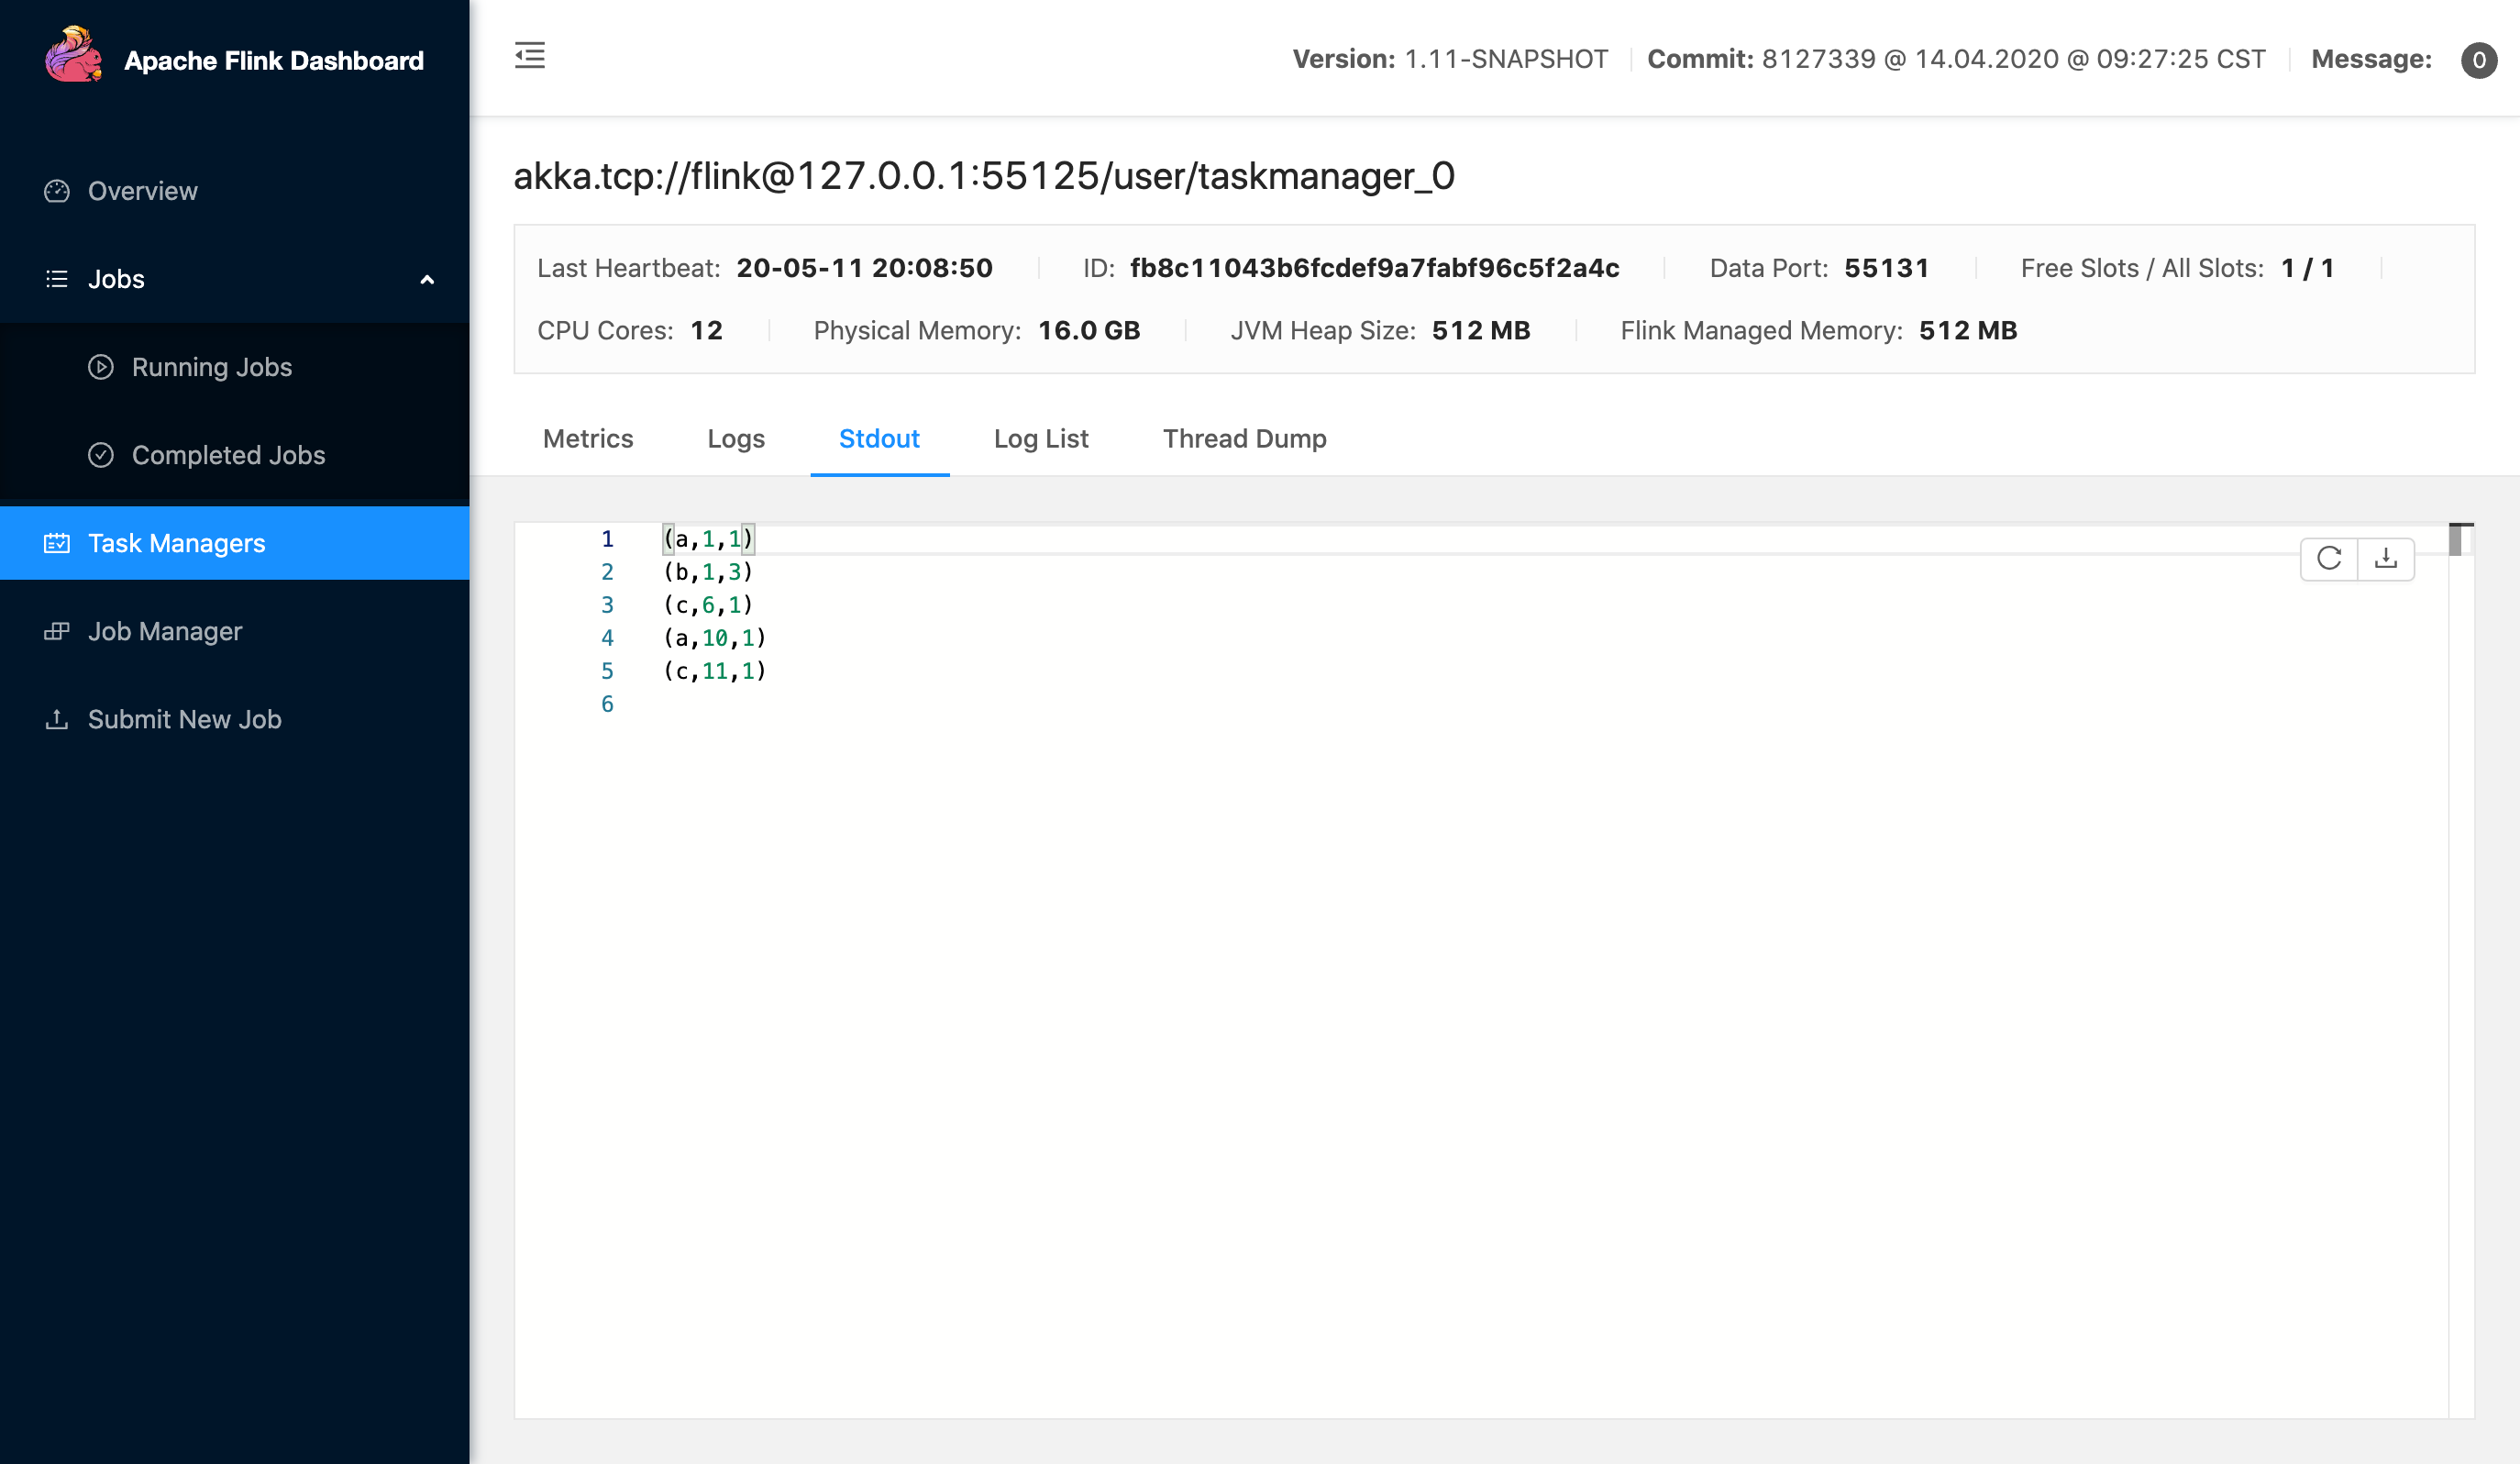Click stdout line (c,11,1)
Viewport: 2520px width, 1464px height.
[x=714, y=671]
